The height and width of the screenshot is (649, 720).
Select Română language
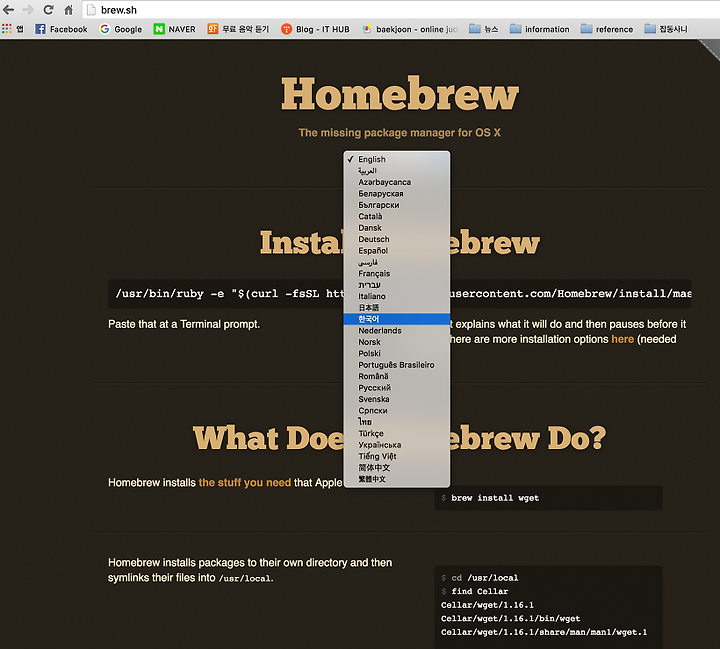pyautogui.click(x=397, y=376)
